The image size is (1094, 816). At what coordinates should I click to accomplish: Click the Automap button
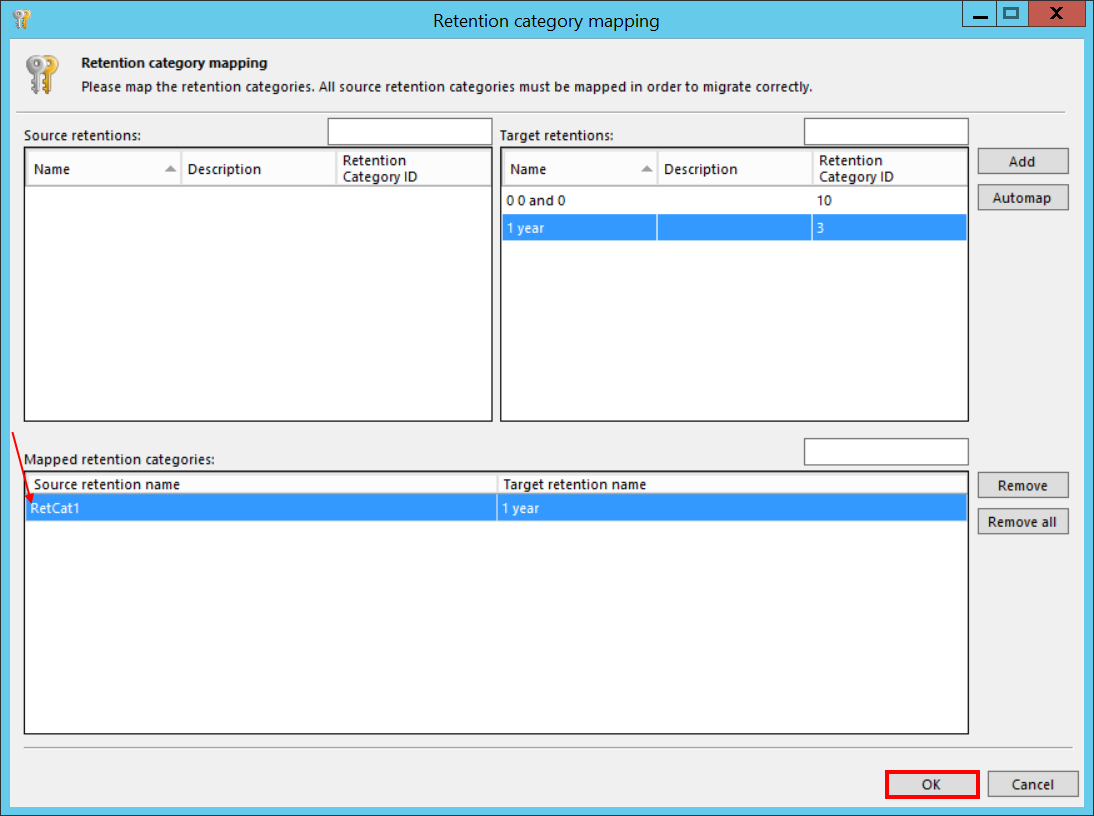[1022, 198]
